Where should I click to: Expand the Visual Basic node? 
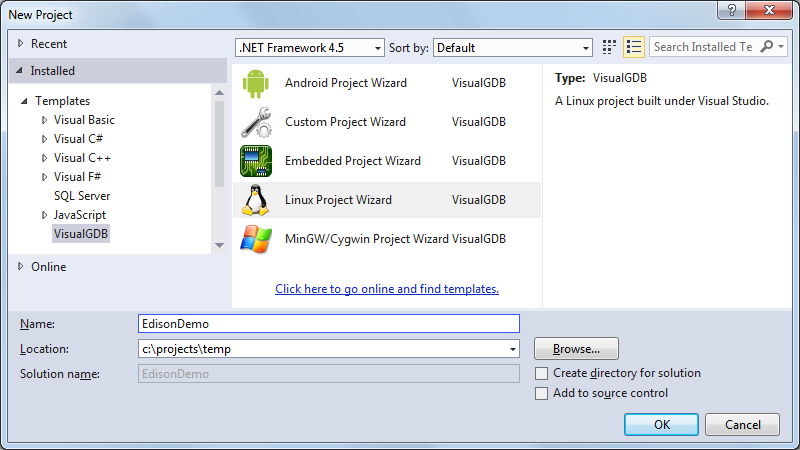(x=44, y=120)
